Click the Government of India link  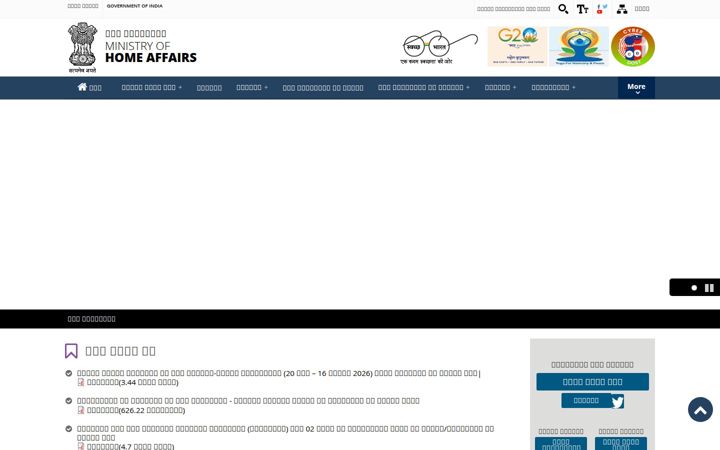pos(135,6)
